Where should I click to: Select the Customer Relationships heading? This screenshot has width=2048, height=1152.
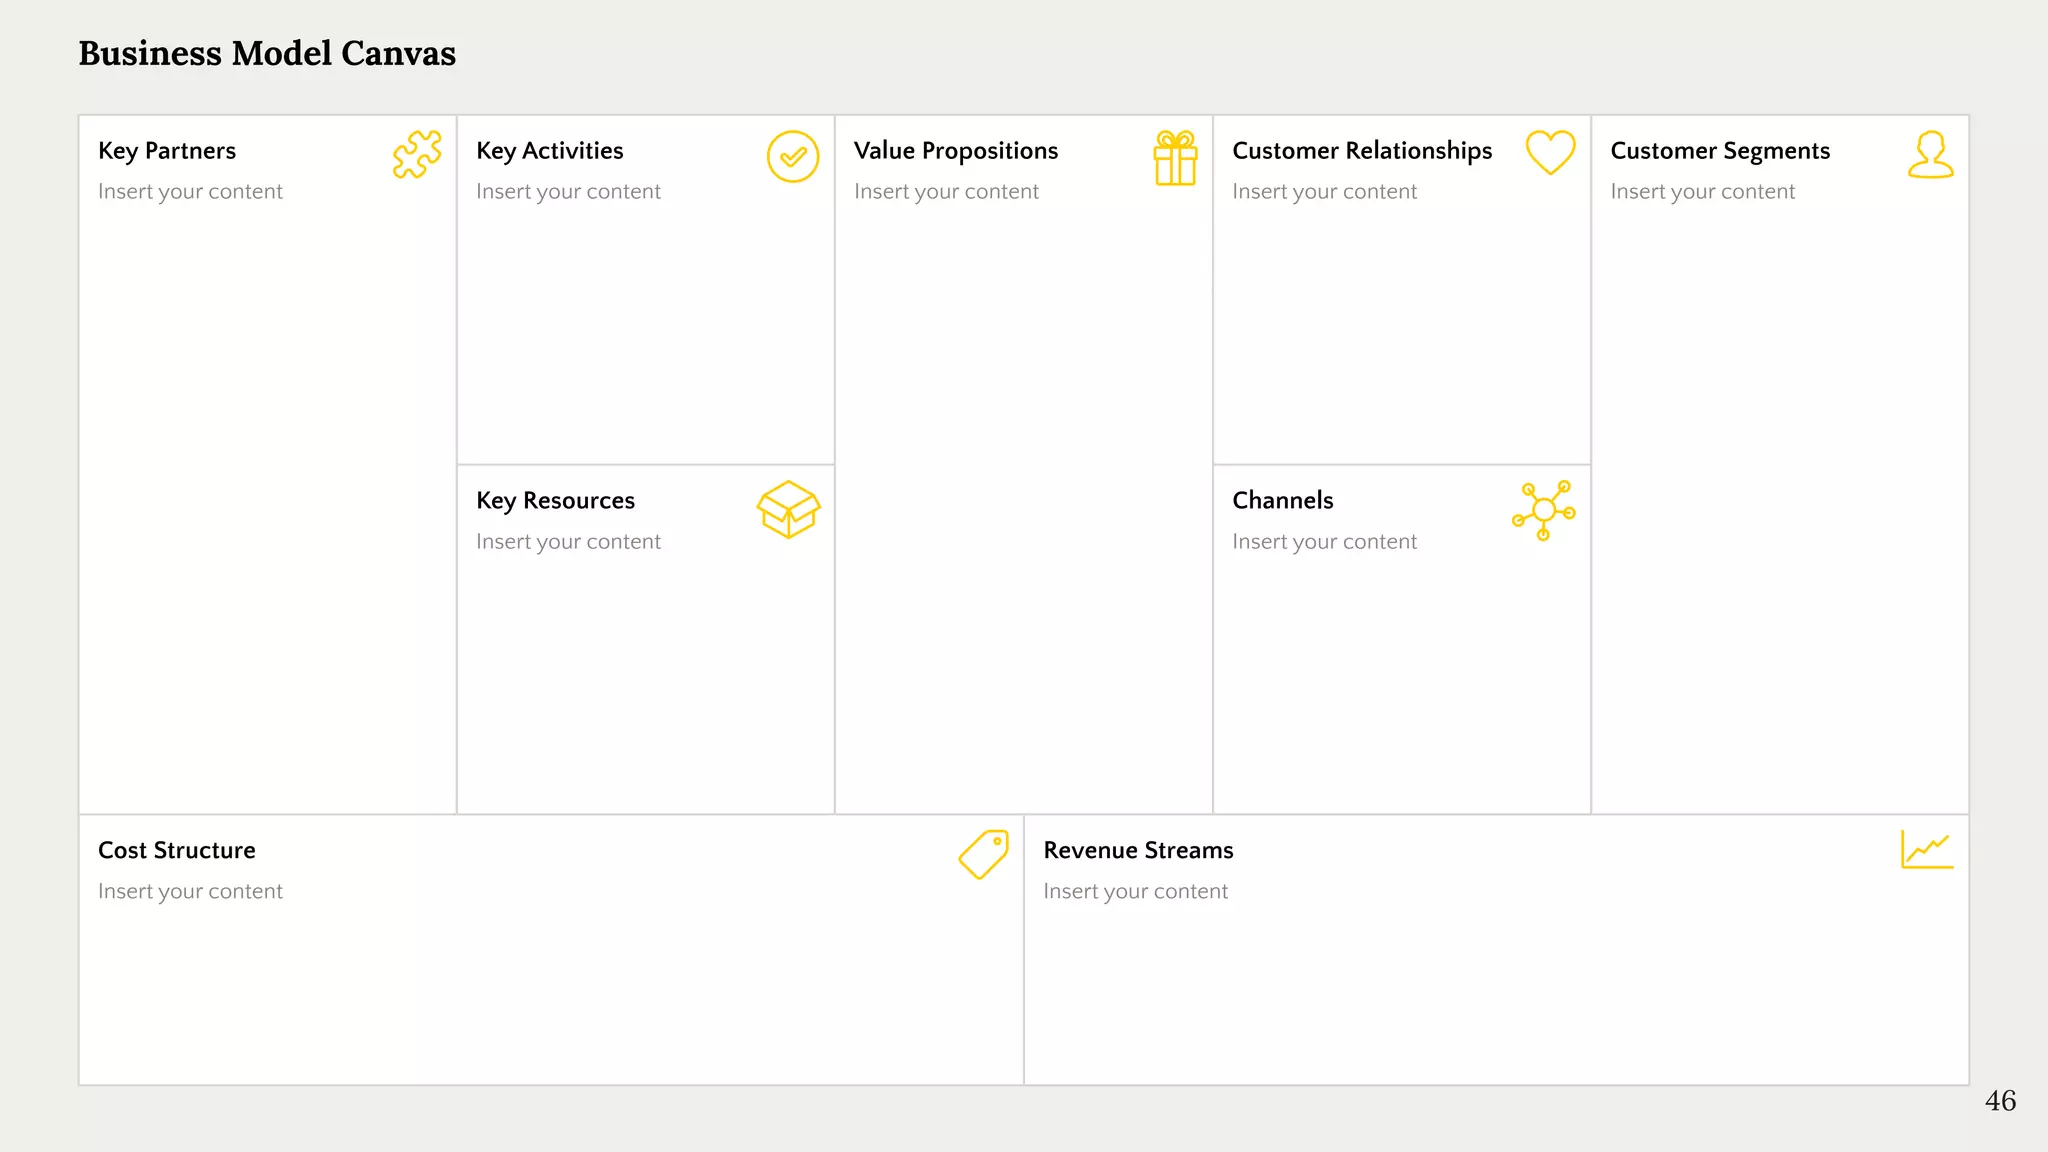tap(1362, 151)
